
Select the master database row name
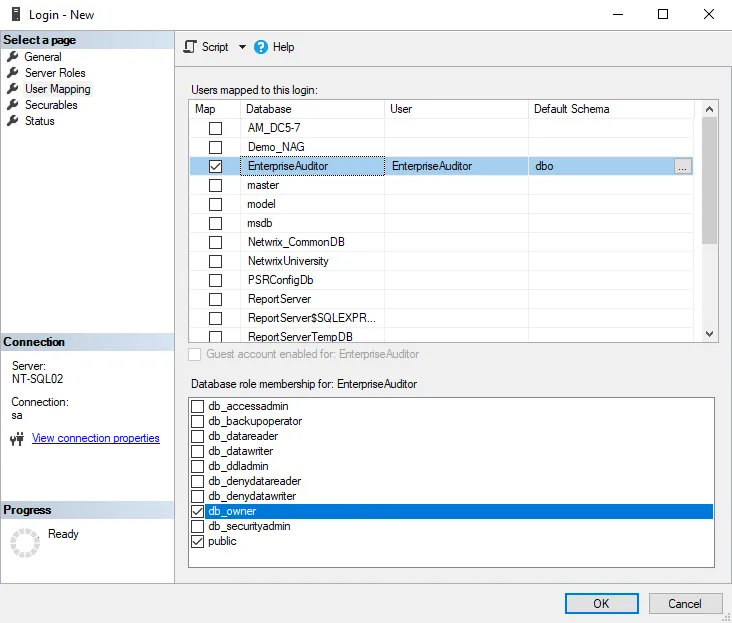tap(263, 185)
